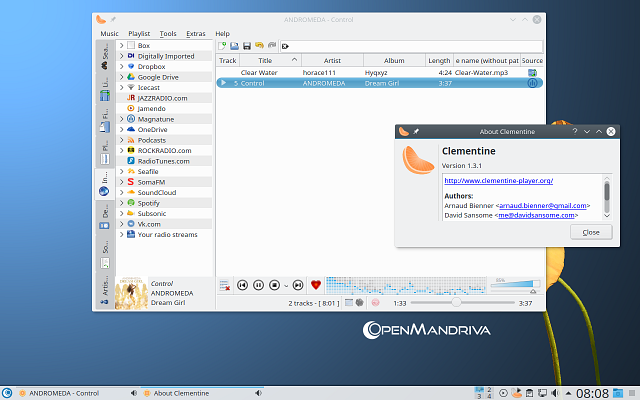Expand the Icecast node

[x=121, y=87]
